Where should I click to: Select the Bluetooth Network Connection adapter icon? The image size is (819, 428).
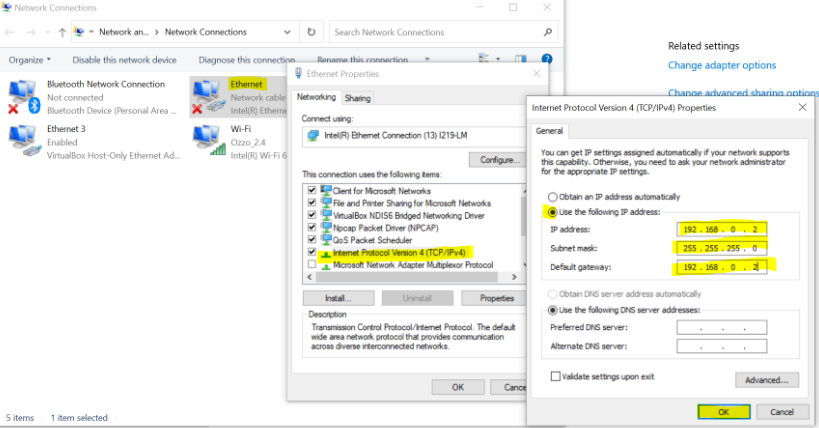tap(24, 97)
